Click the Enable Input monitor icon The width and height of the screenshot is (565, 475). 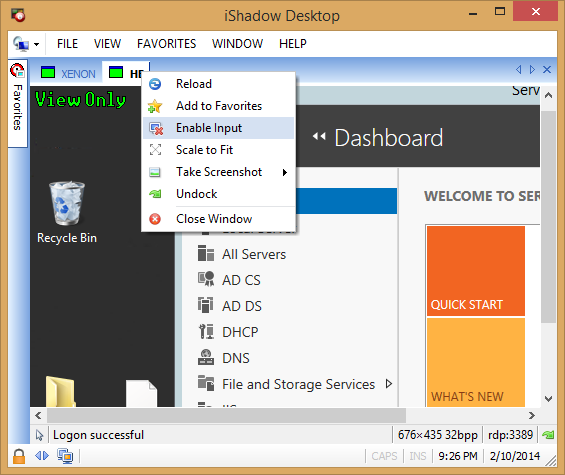click(156, 129)
